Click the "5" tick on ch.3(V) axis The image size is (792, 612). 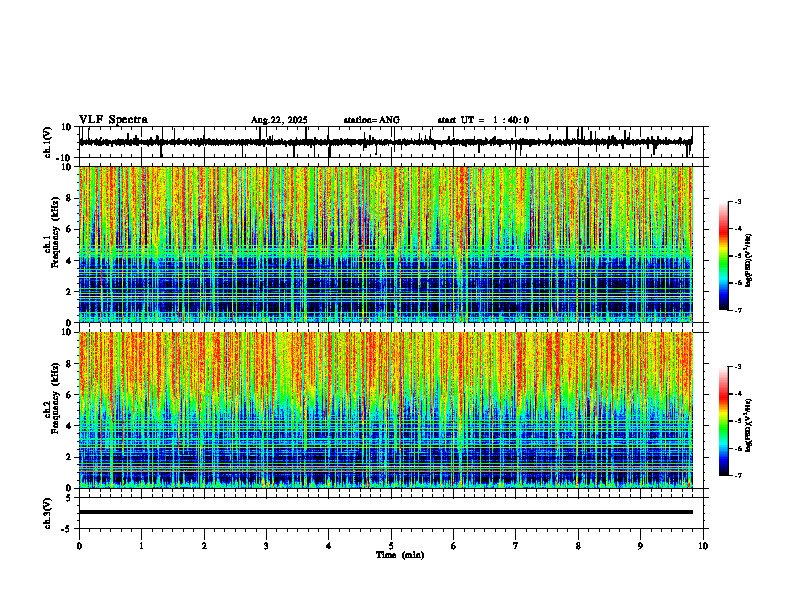point(69,497)
